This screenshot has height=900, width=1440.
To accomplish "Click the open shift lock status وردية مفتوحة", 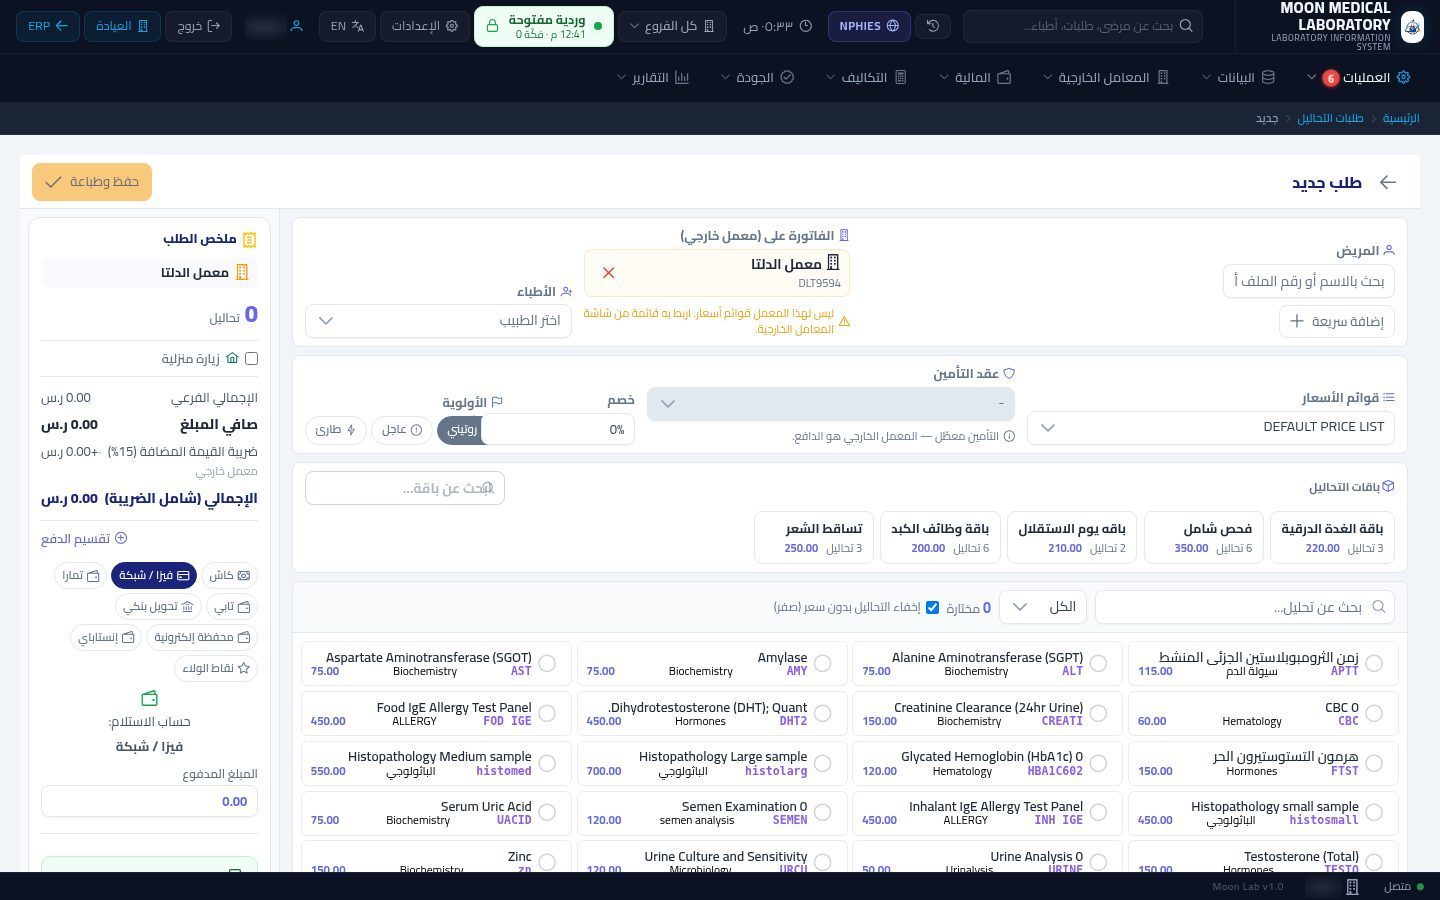I will coord(544,26).
